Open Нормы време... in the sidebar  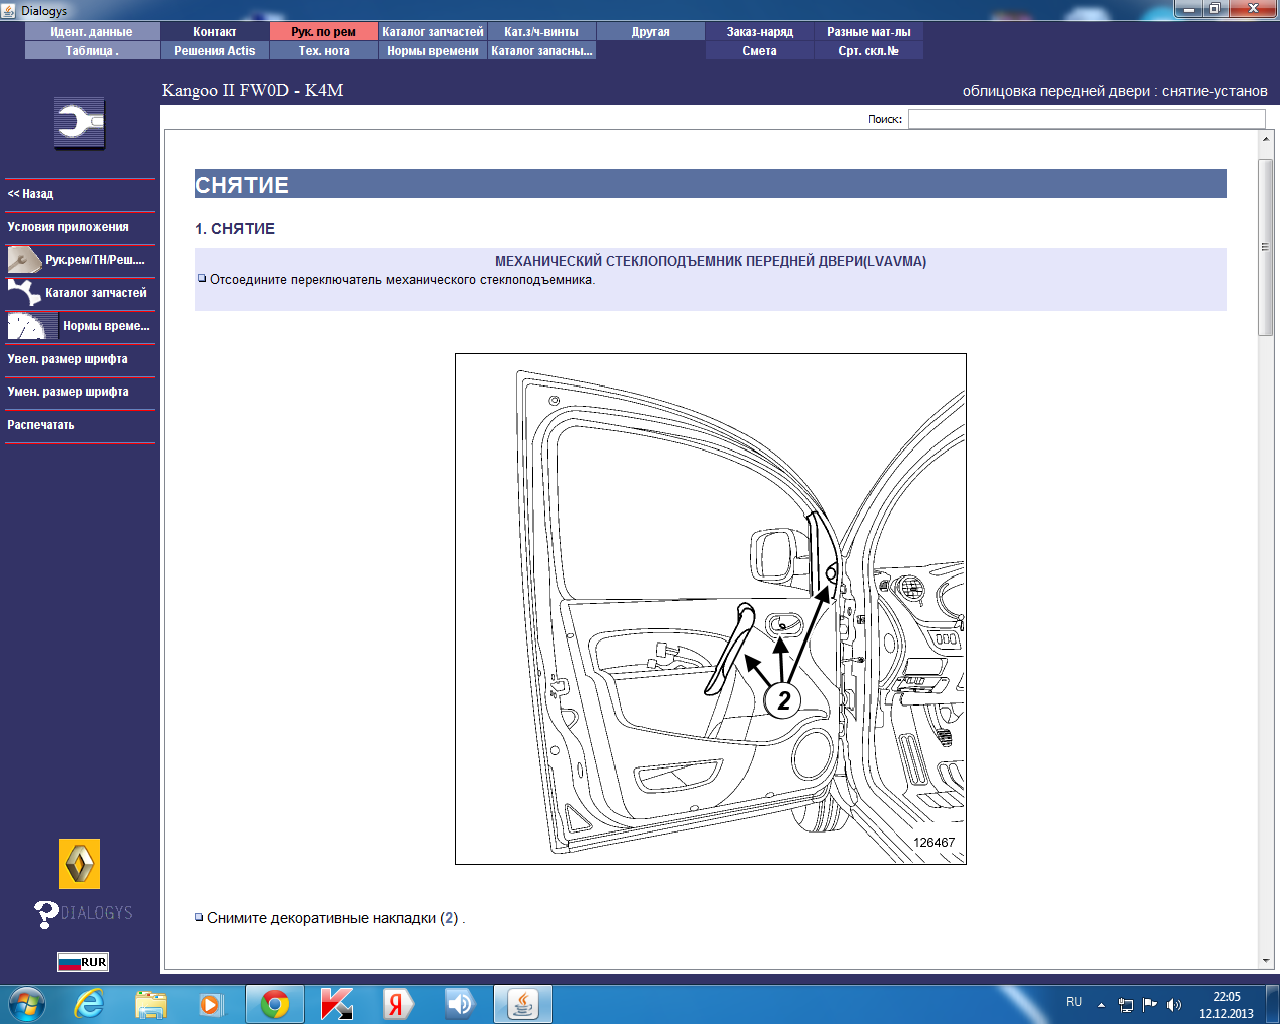80,326
